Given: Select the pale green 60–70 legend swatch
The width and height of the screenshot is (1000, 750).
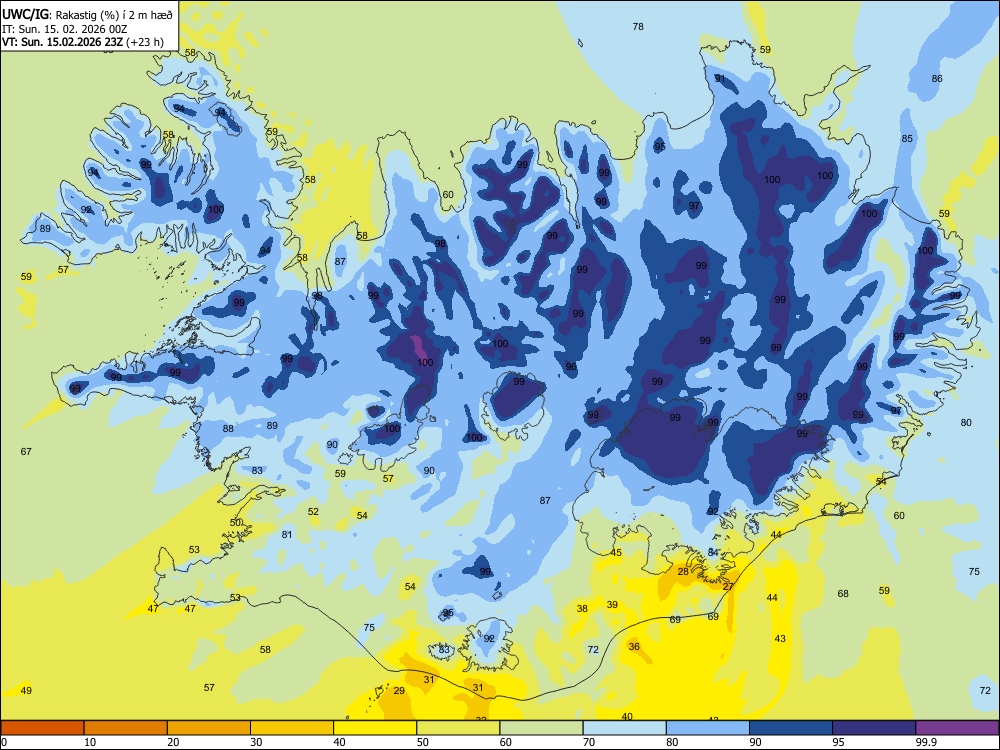Looking at the screenshot, I should coord(541,728).
